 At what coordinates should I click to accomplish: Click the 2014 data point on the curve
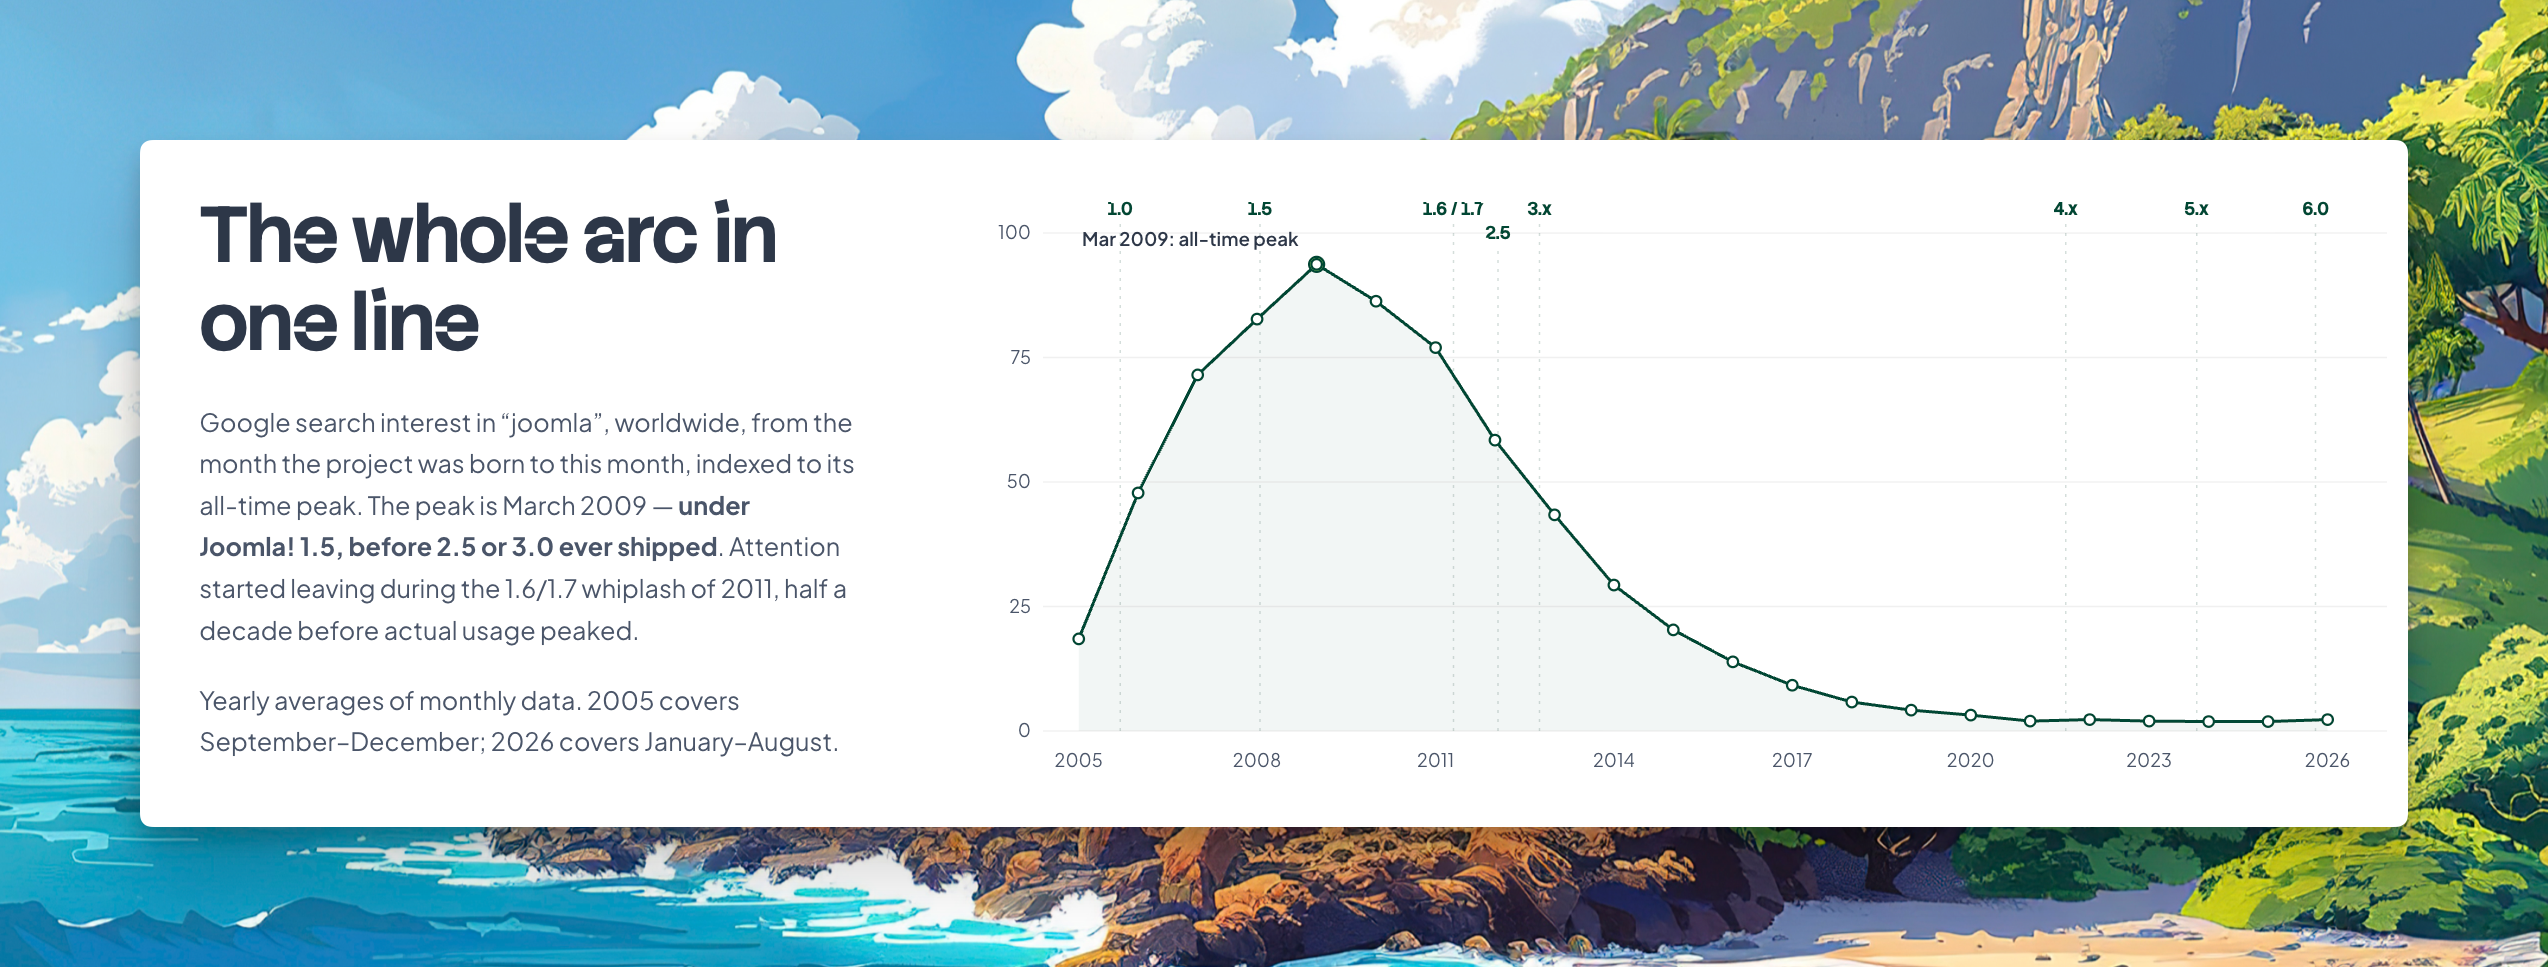(1613, 585)
